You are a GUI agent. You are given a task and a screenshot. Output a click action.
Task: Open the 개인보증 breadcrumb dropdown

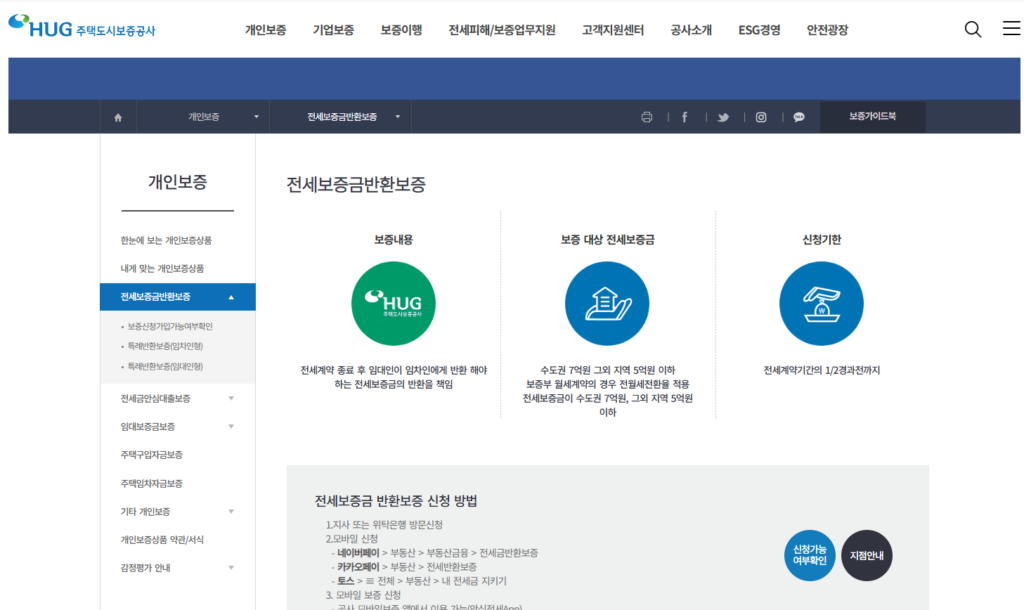(x=203, y=117)
